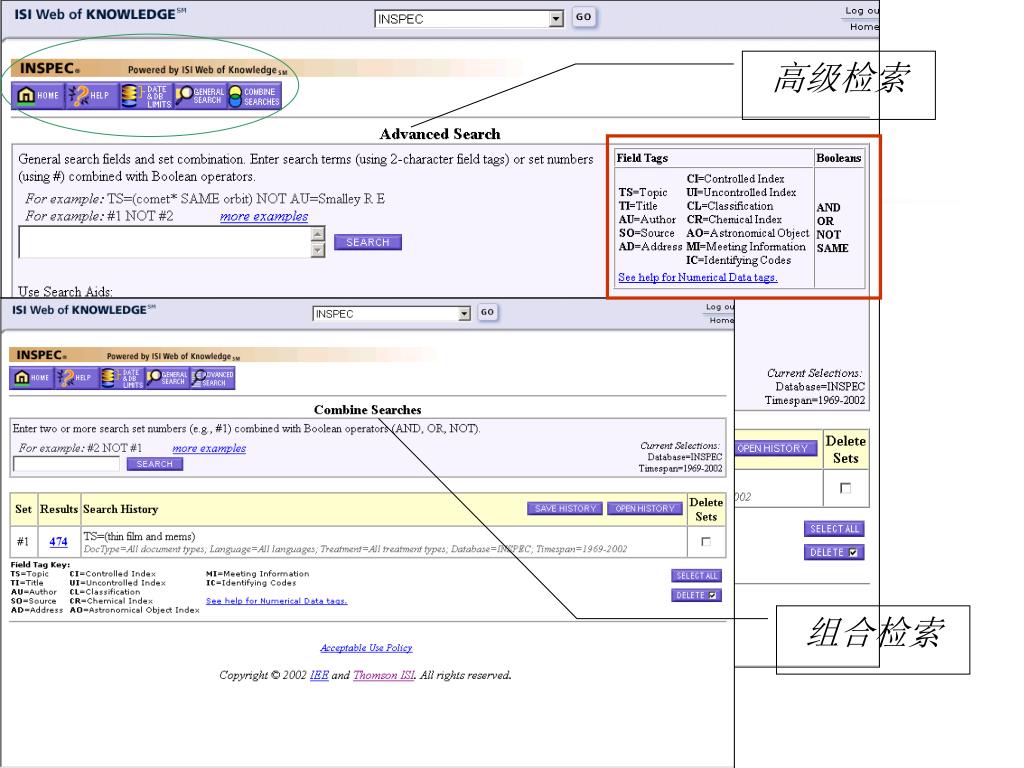
Task: Tick Delete Sets checkbox for set #1
Action: [706, 542]
